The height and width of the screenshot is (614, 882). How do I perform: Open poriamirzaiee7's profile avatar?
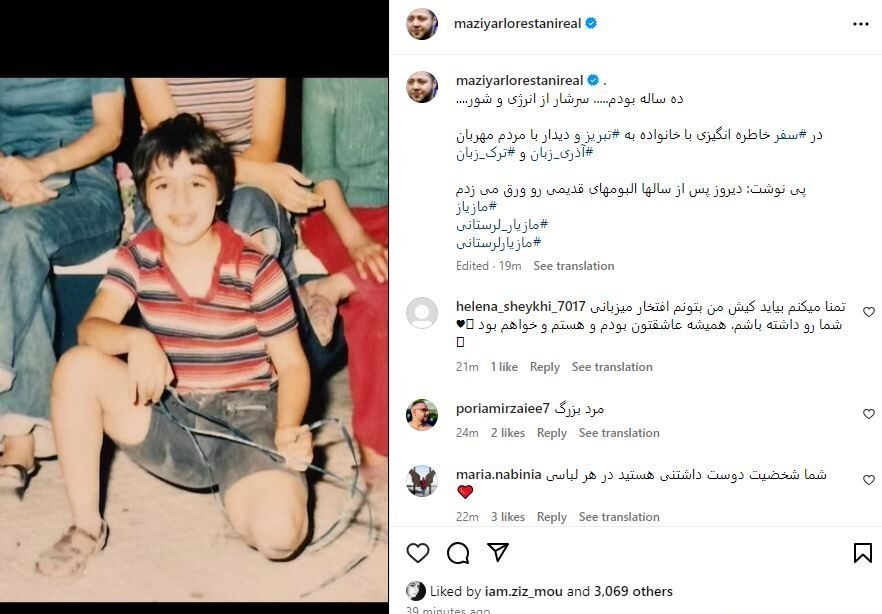[x=422, y=414]
